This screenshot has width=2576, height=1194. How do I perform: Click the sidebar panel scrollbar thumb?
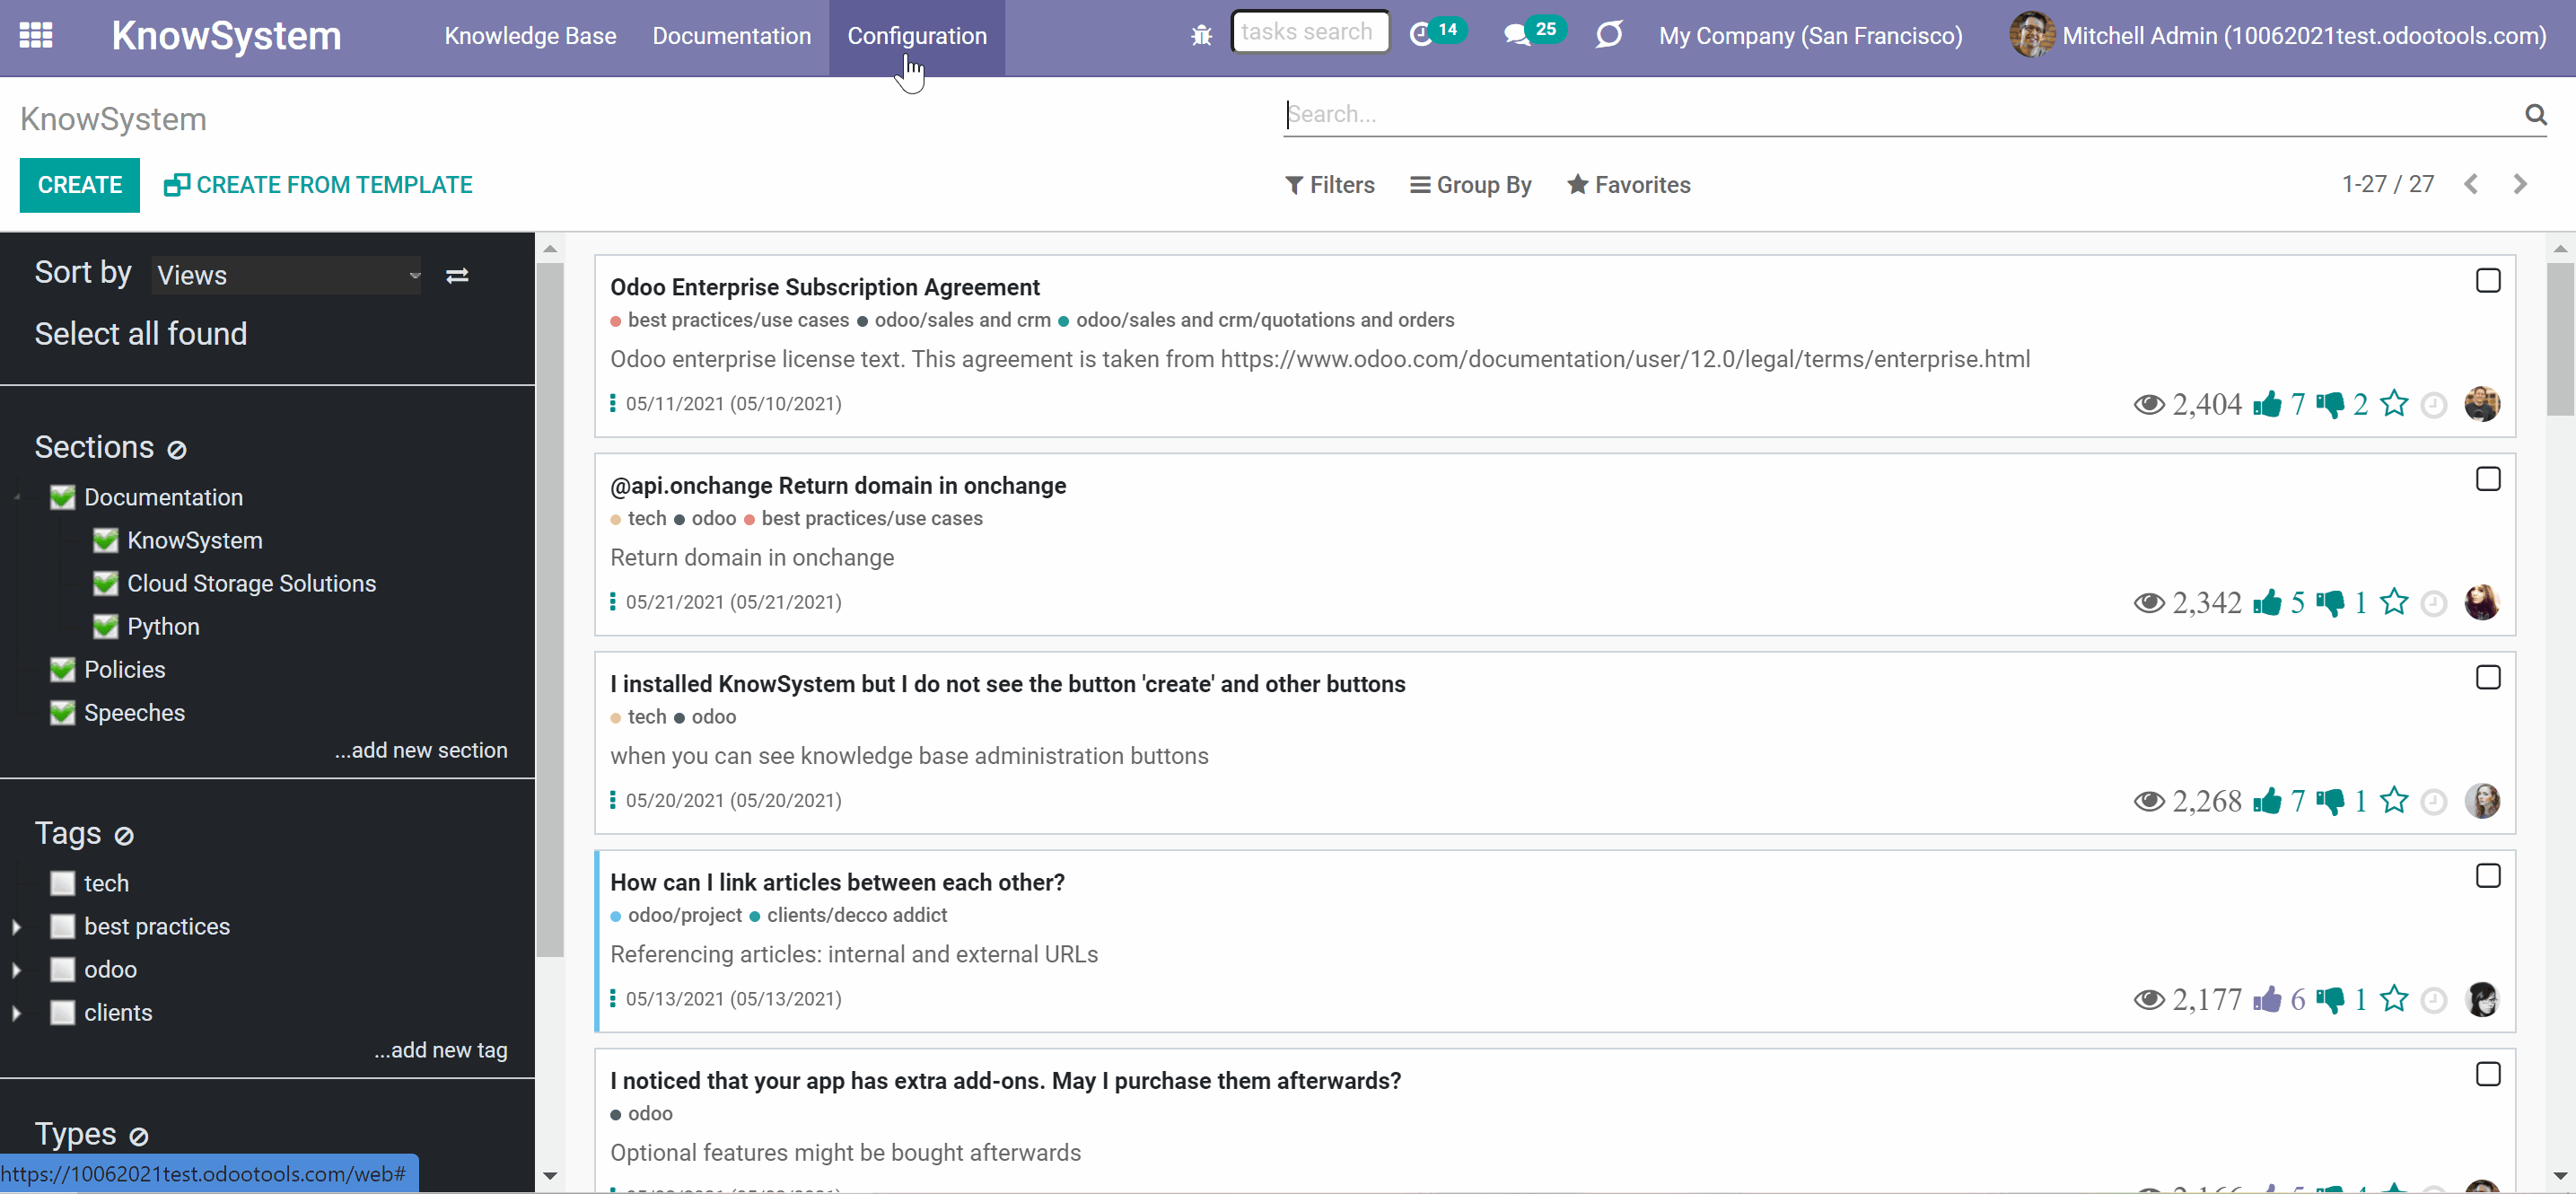[550, 610]
